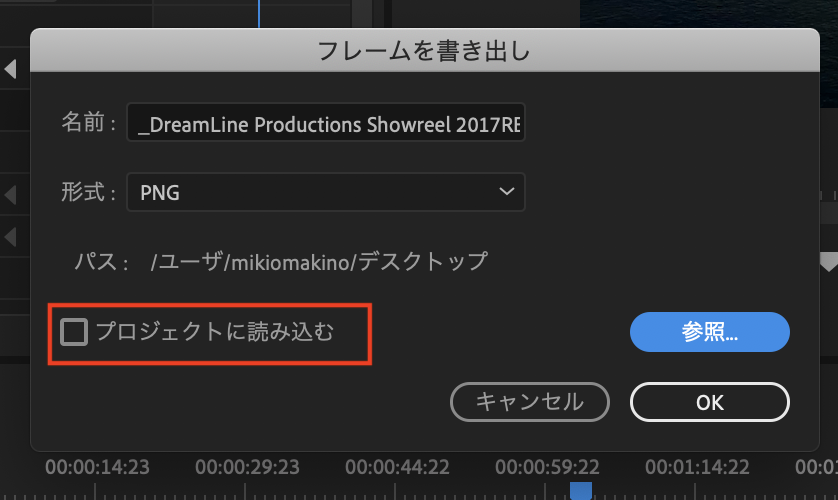Click the lower dimmed left-pointing triangle
This screenshot has height=500, width=838.
[11, 237]
